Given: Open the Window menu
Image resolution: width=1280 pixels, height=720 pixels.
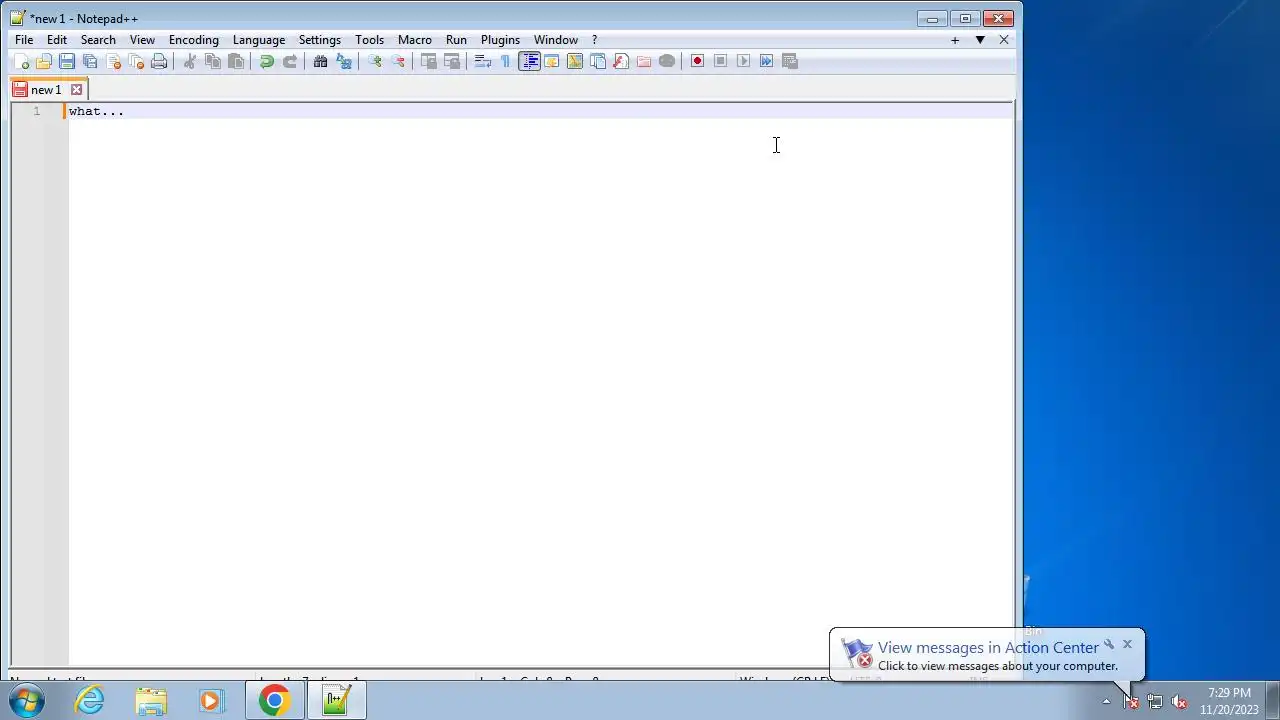Looking at the screenshot, I should (556, 40).
